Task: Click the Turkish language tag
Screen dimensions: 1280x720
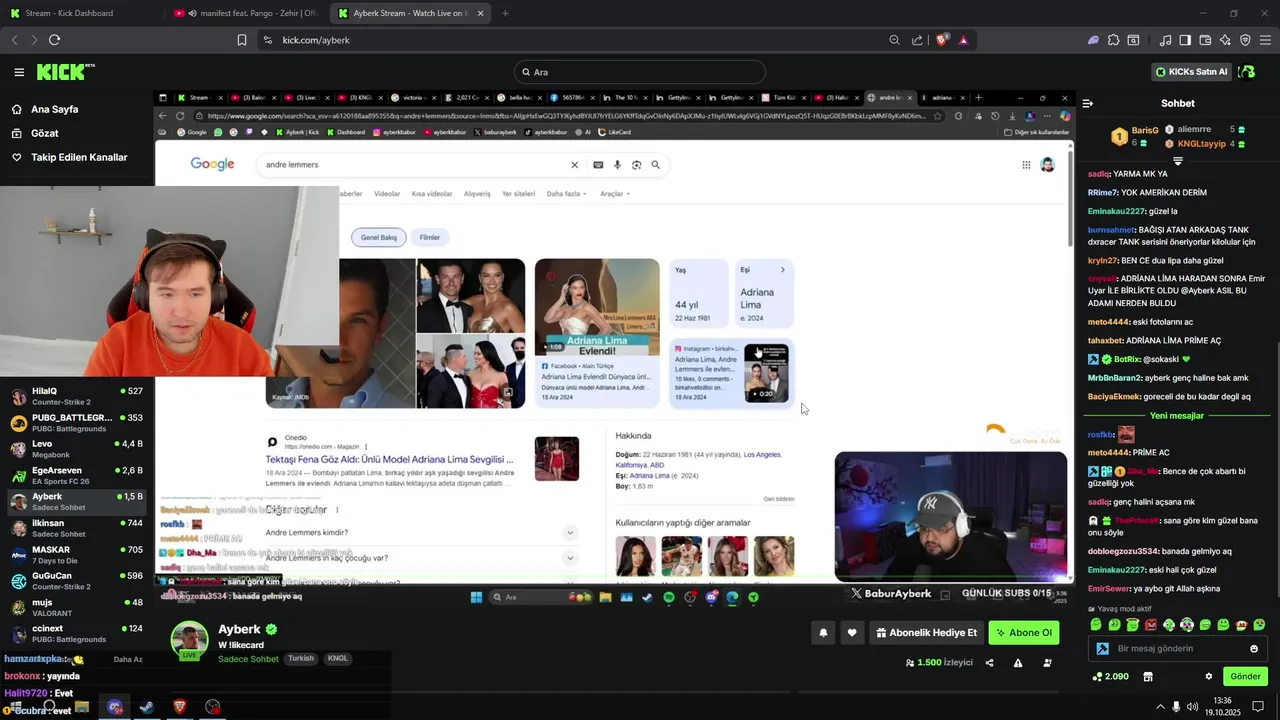Action: click(301, 659)
